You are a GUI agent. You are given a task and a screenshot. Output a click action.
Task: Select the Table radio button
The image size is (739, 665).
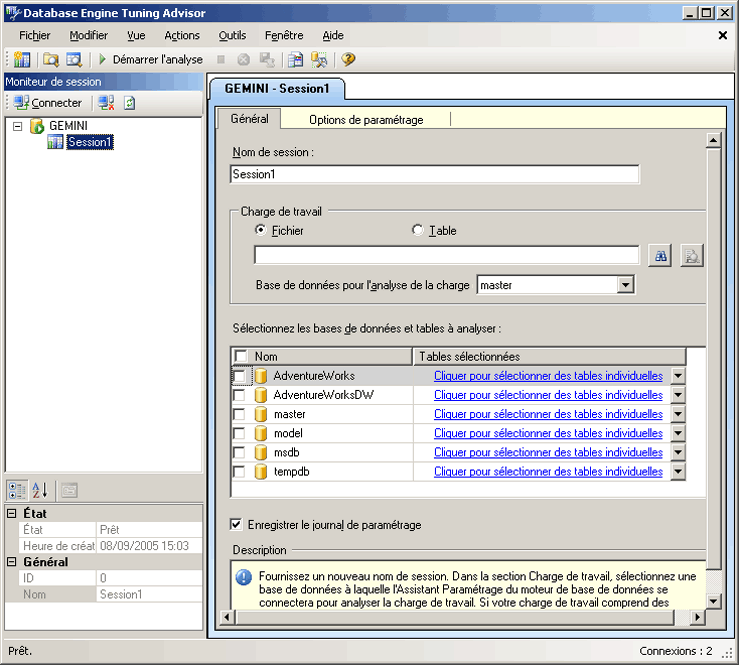click(x=418, y=231)
